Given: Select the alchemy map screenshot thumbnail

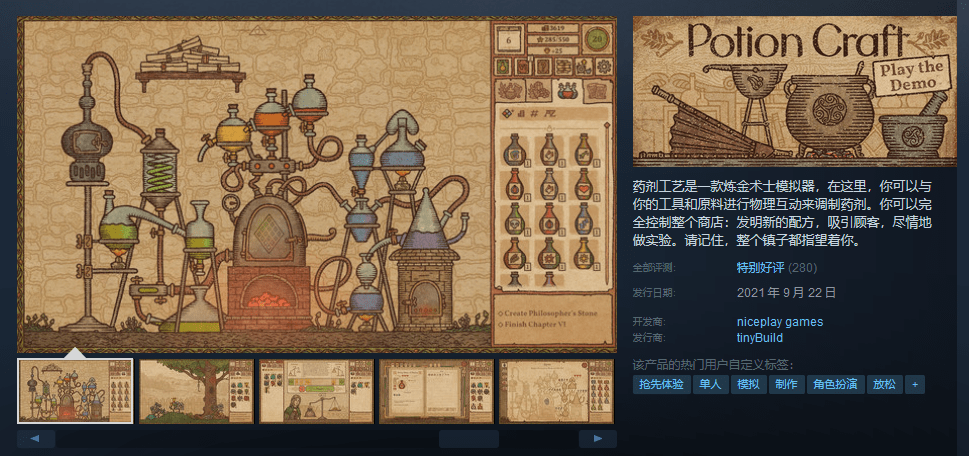Looking at the screenshot, I should click(x=556, y=391).
